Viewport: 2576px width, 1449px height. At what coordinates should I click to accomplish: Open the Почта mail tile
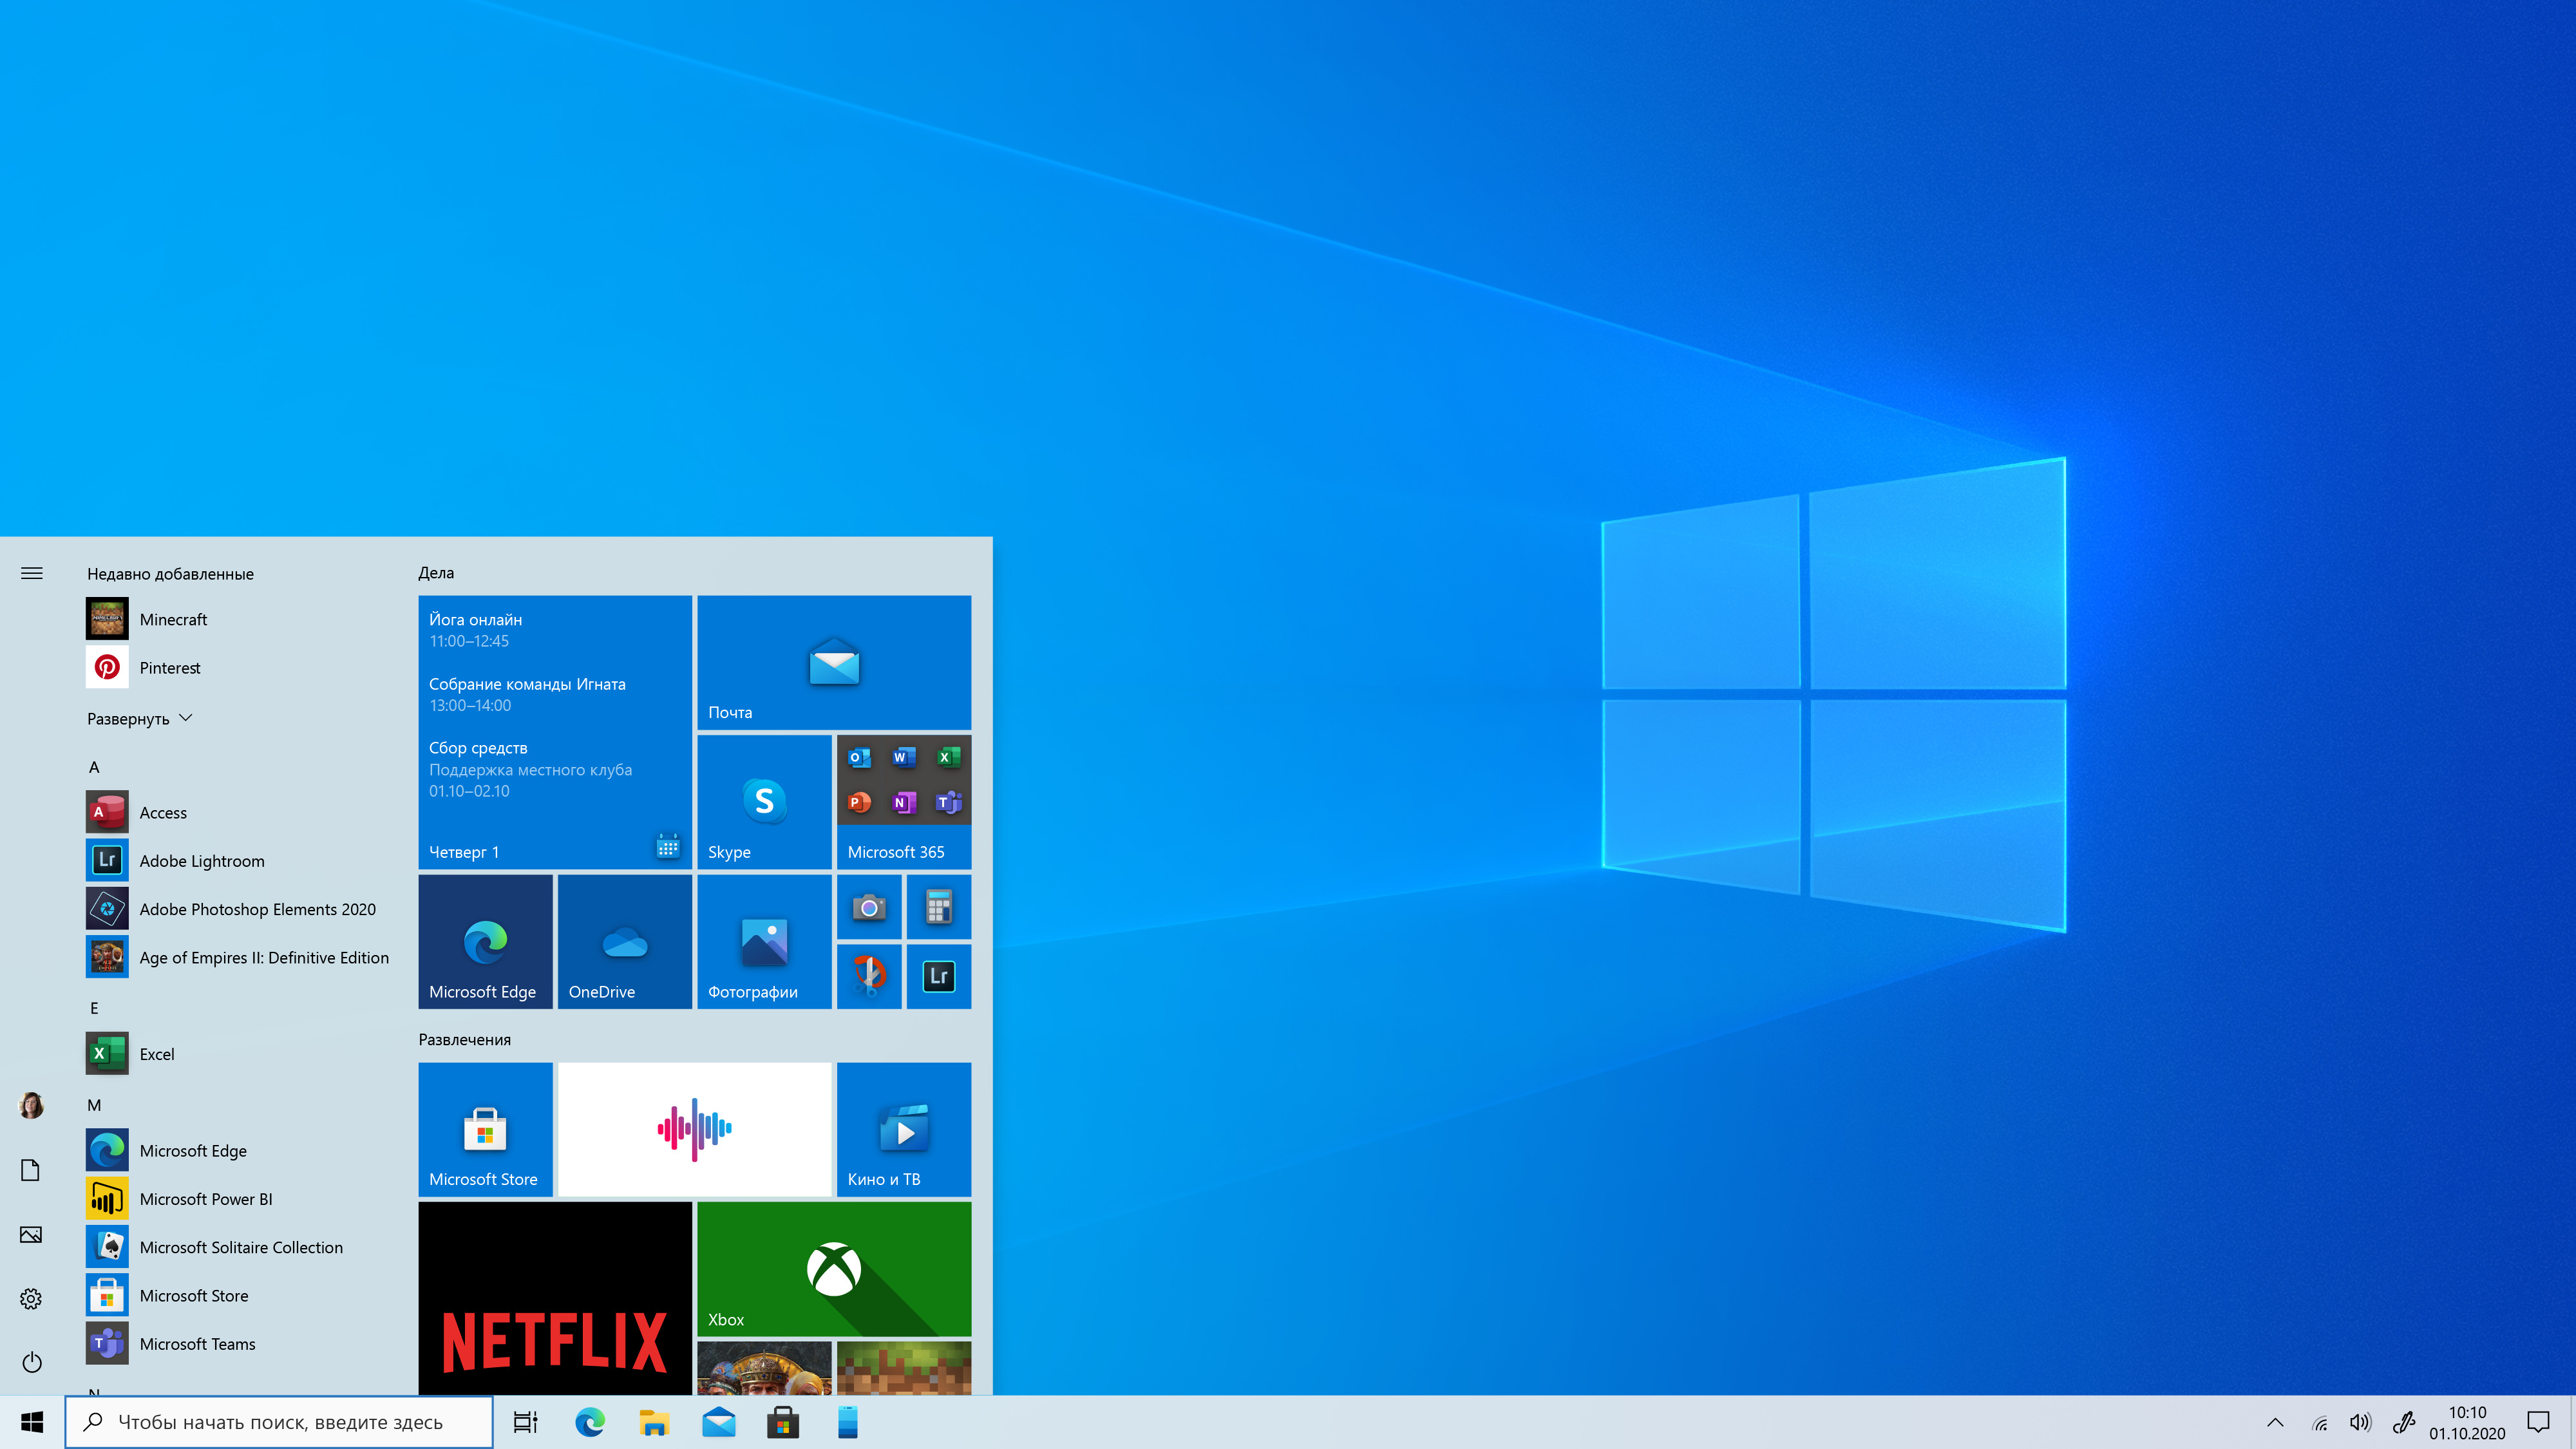coord(833,661)
